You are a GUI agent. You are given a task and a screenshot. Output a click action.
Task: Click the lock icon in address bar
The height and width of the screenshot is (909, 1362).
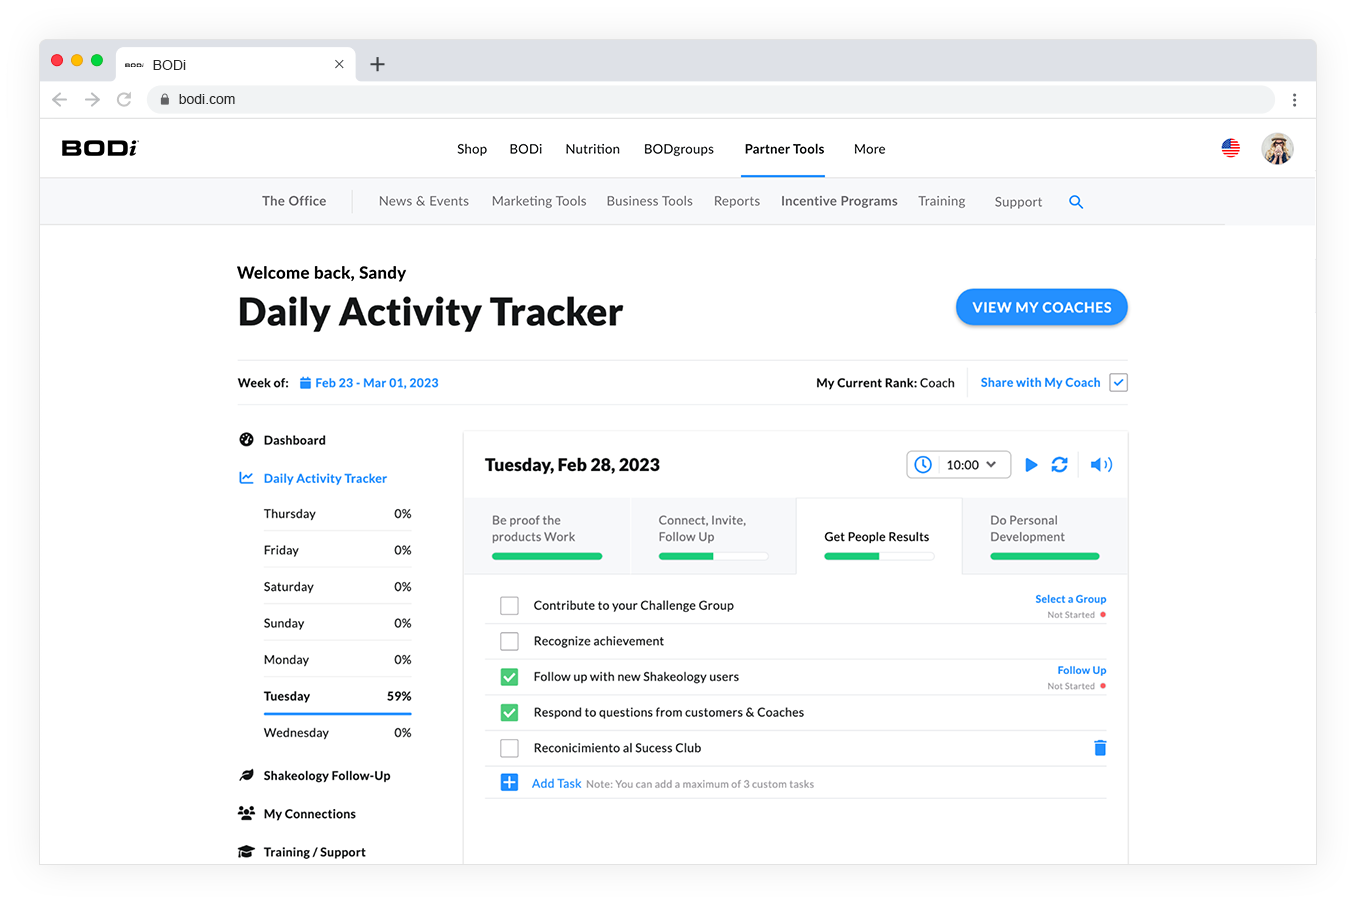(165, 100)
